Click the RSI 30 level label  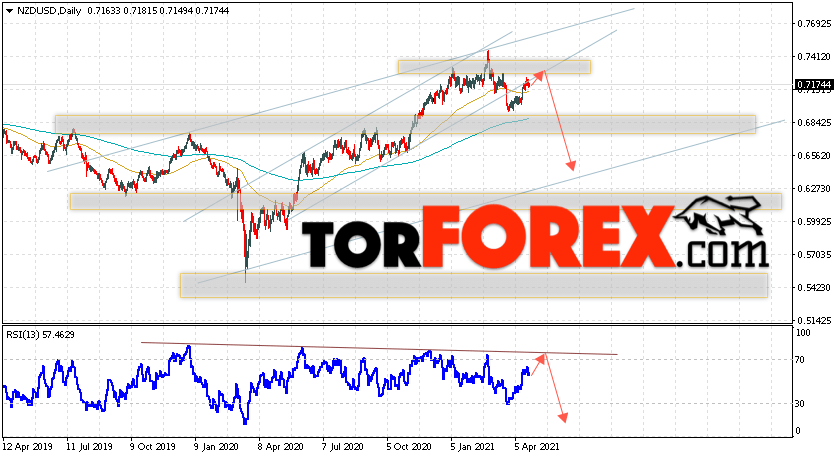click(x=800, y=403)
